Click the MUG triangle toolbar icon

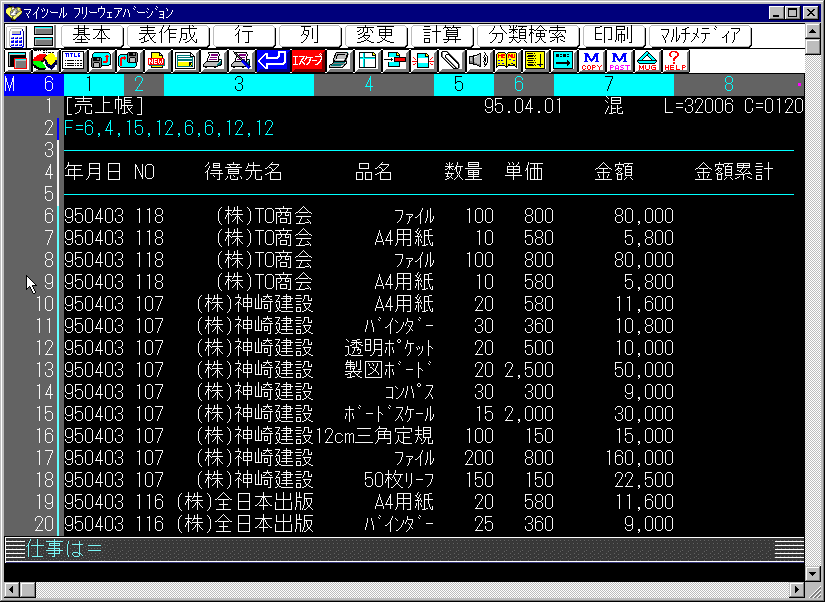pyautogui.click(x=647, y=61)
